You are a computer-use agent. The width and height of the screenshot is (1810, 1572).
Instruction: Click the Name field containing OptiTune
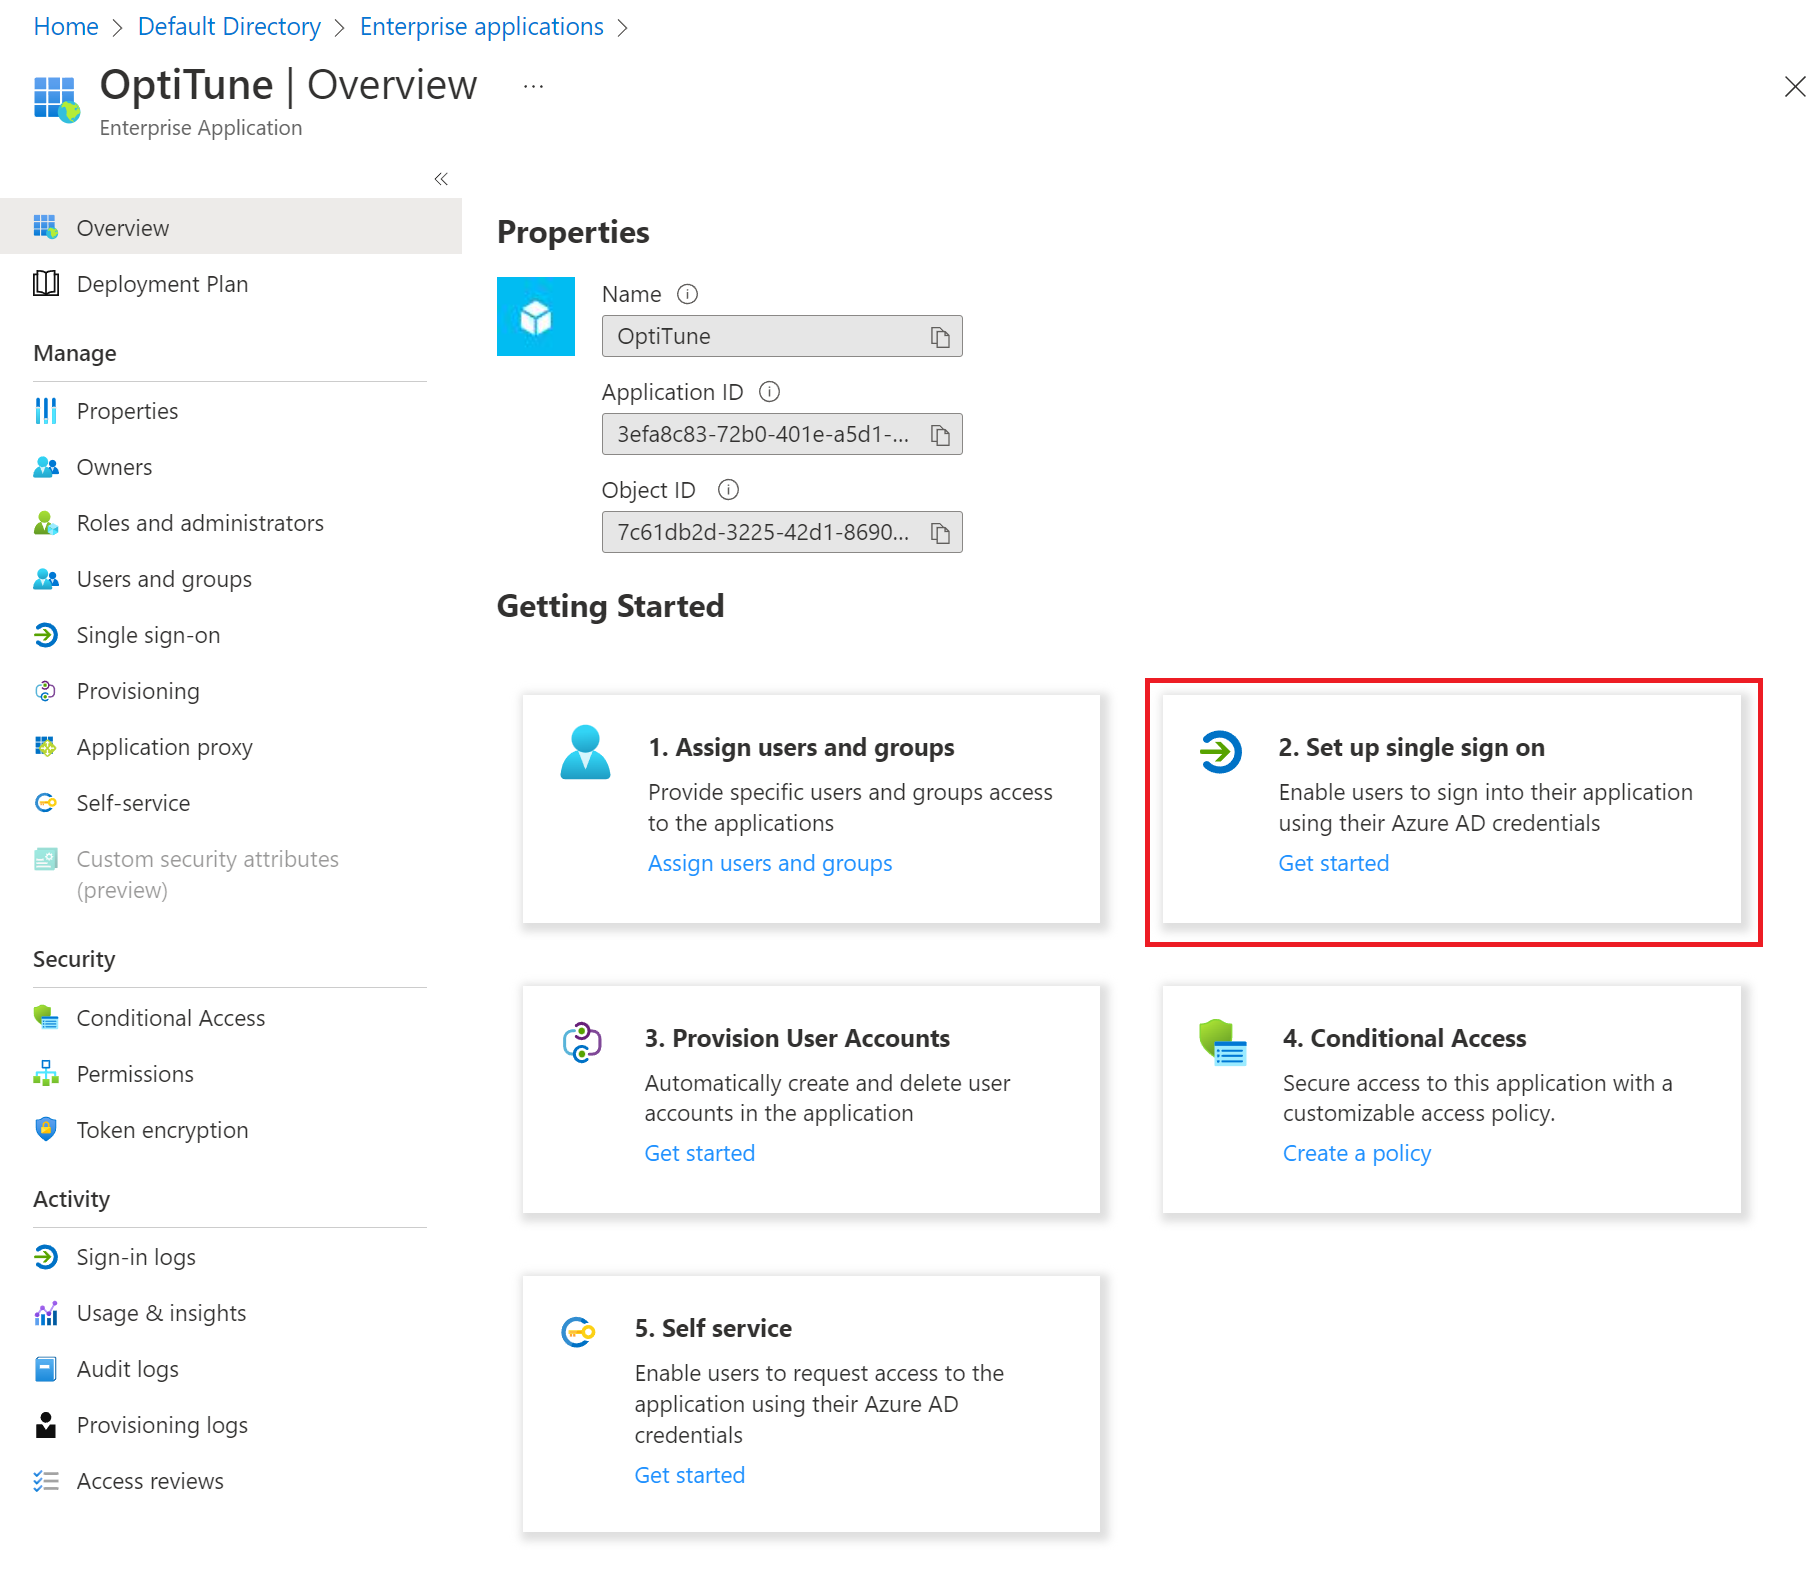coord(782,336)
